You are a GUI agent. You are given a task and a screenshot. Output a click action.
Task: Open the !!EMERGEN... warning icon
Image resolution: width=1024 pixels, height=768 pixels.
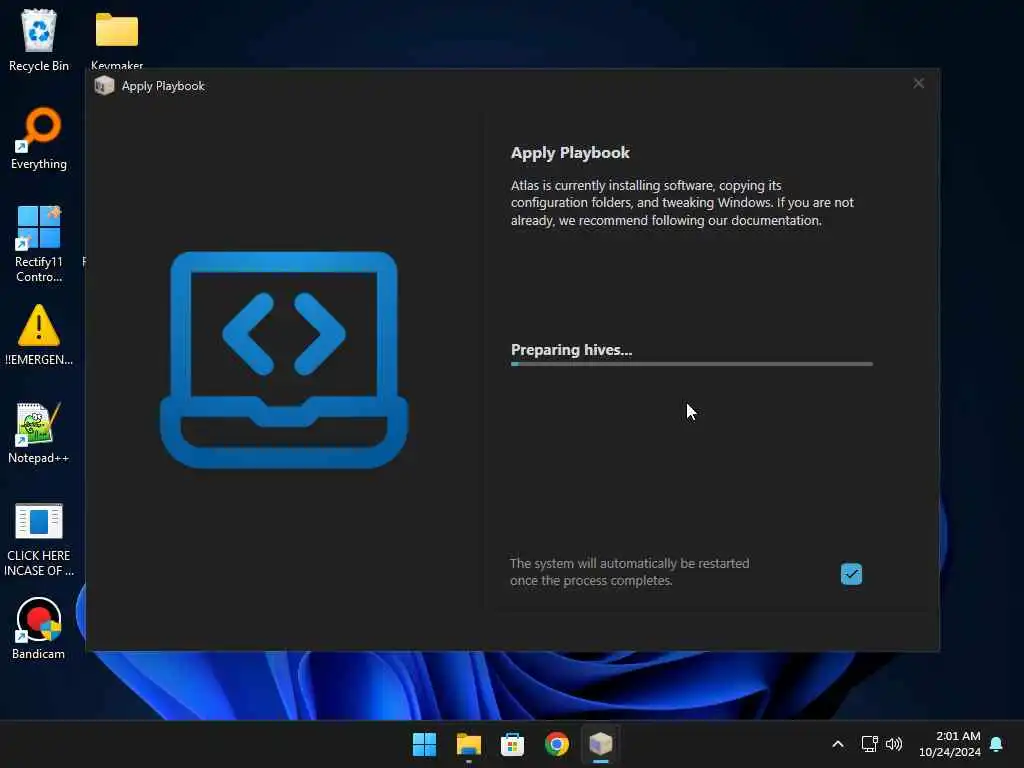point(39,334)
